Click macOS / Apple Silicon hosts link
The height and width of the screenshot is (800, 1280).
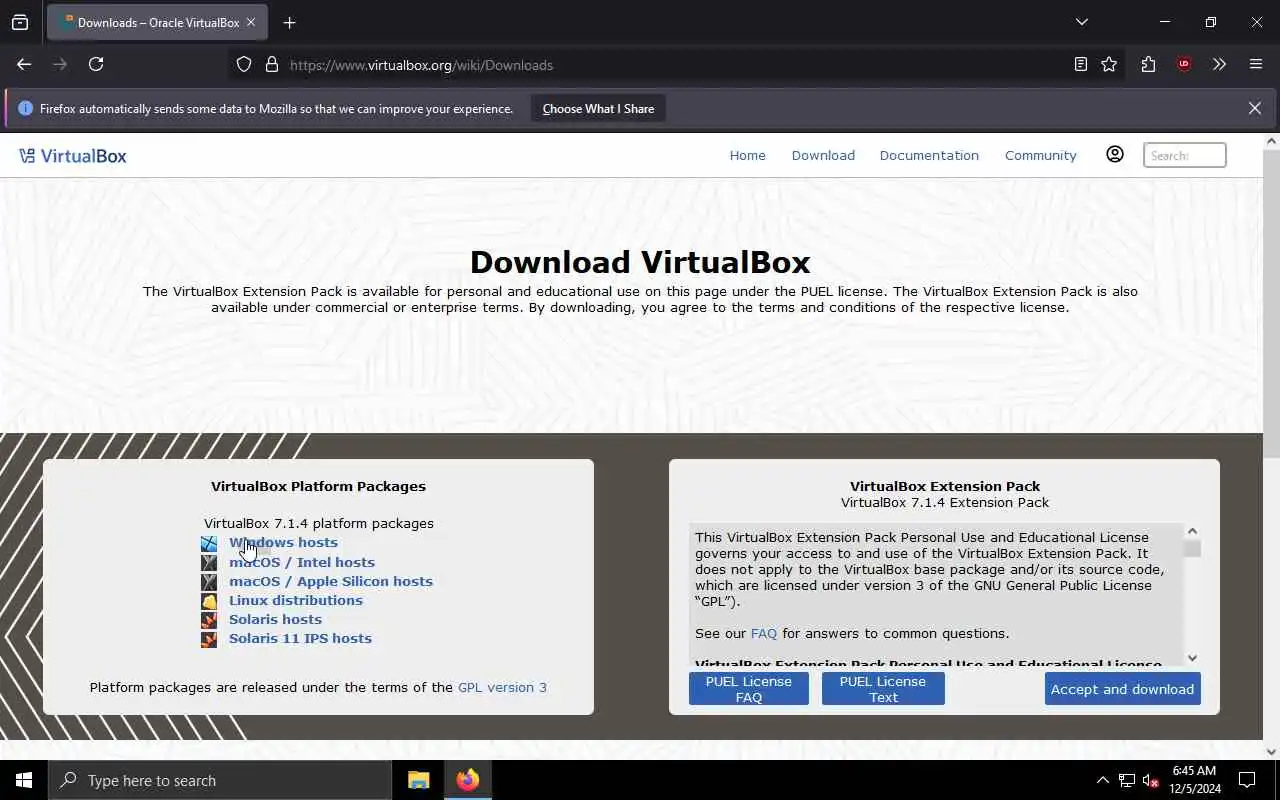(331, 581)
